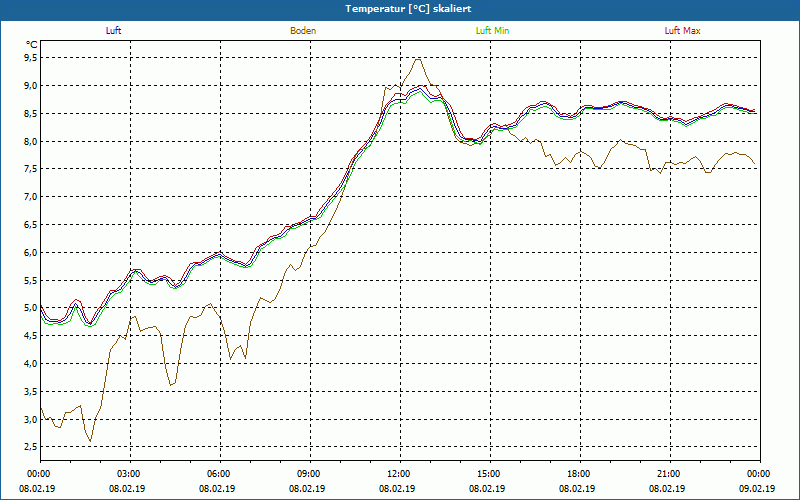The image size is (800, 500).
Task: Click the 21:00 time axis label
Action: (x=668, y=474)
